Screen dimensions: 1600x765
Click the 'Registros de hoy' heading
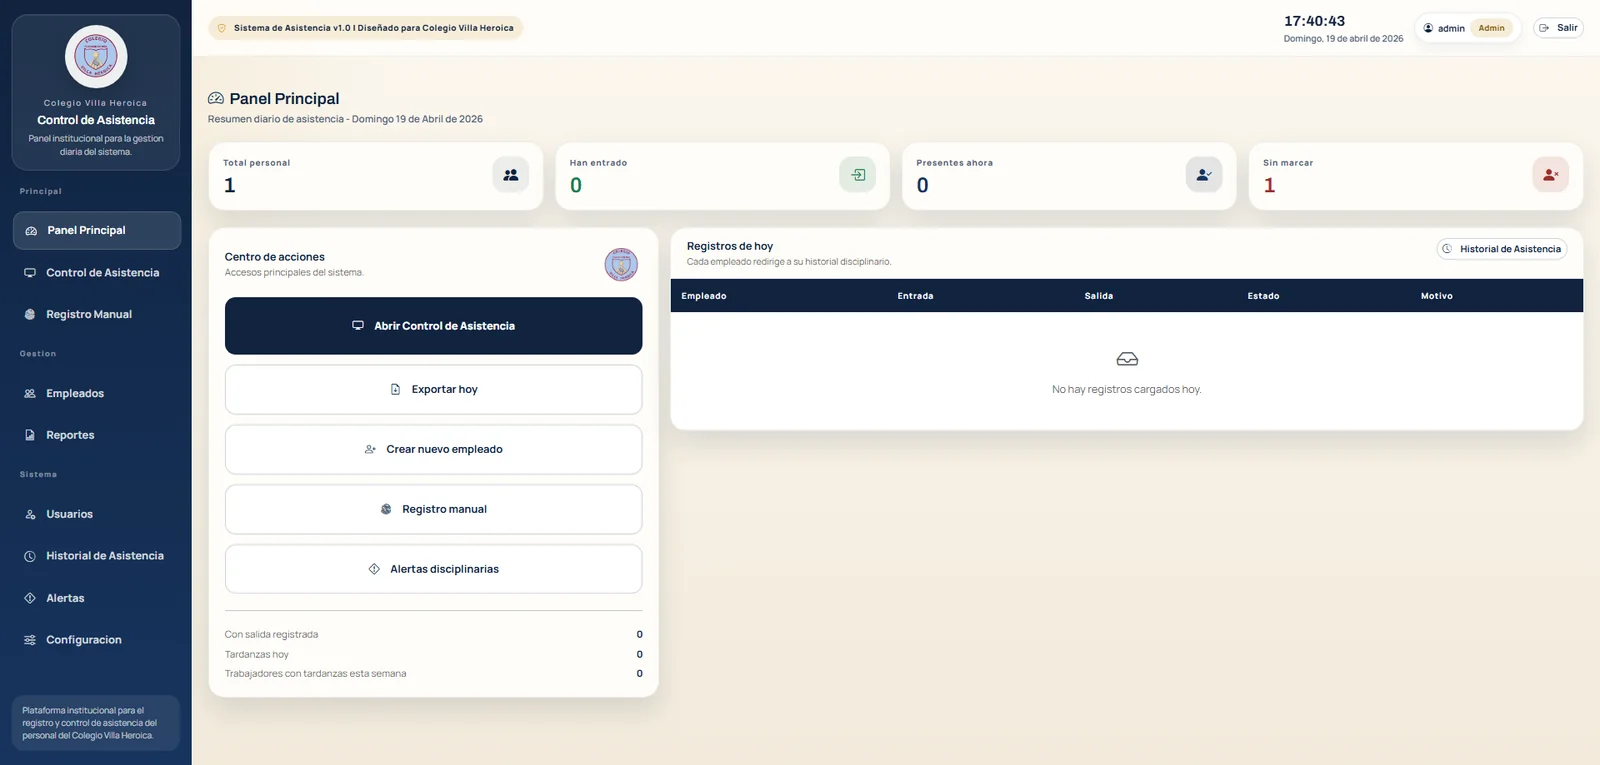tap(730, 246)
